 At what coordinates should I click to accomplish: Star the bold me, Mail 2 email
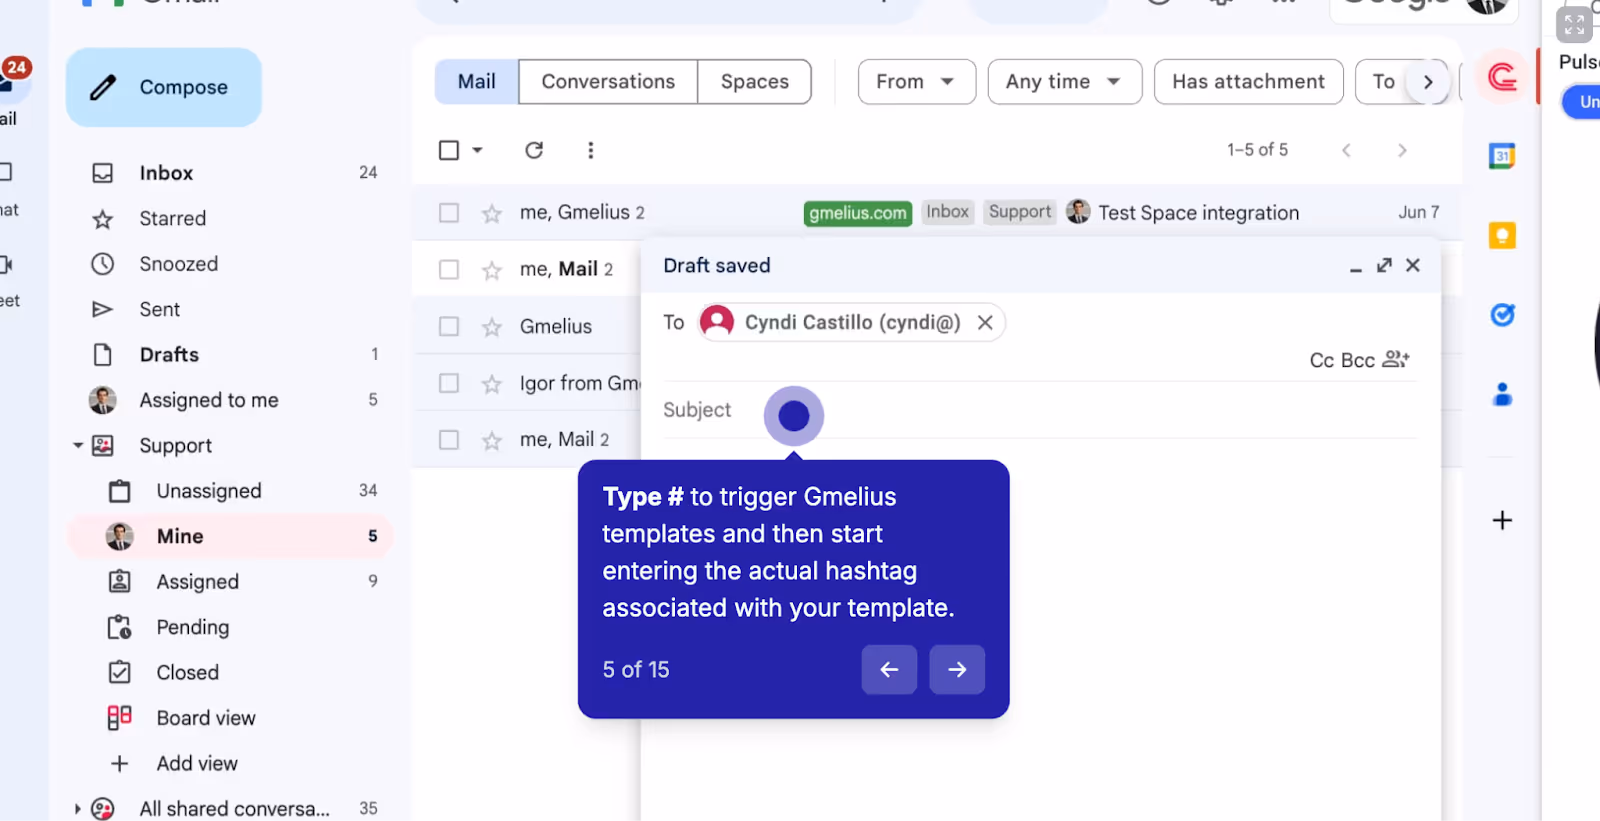[491, 270]
